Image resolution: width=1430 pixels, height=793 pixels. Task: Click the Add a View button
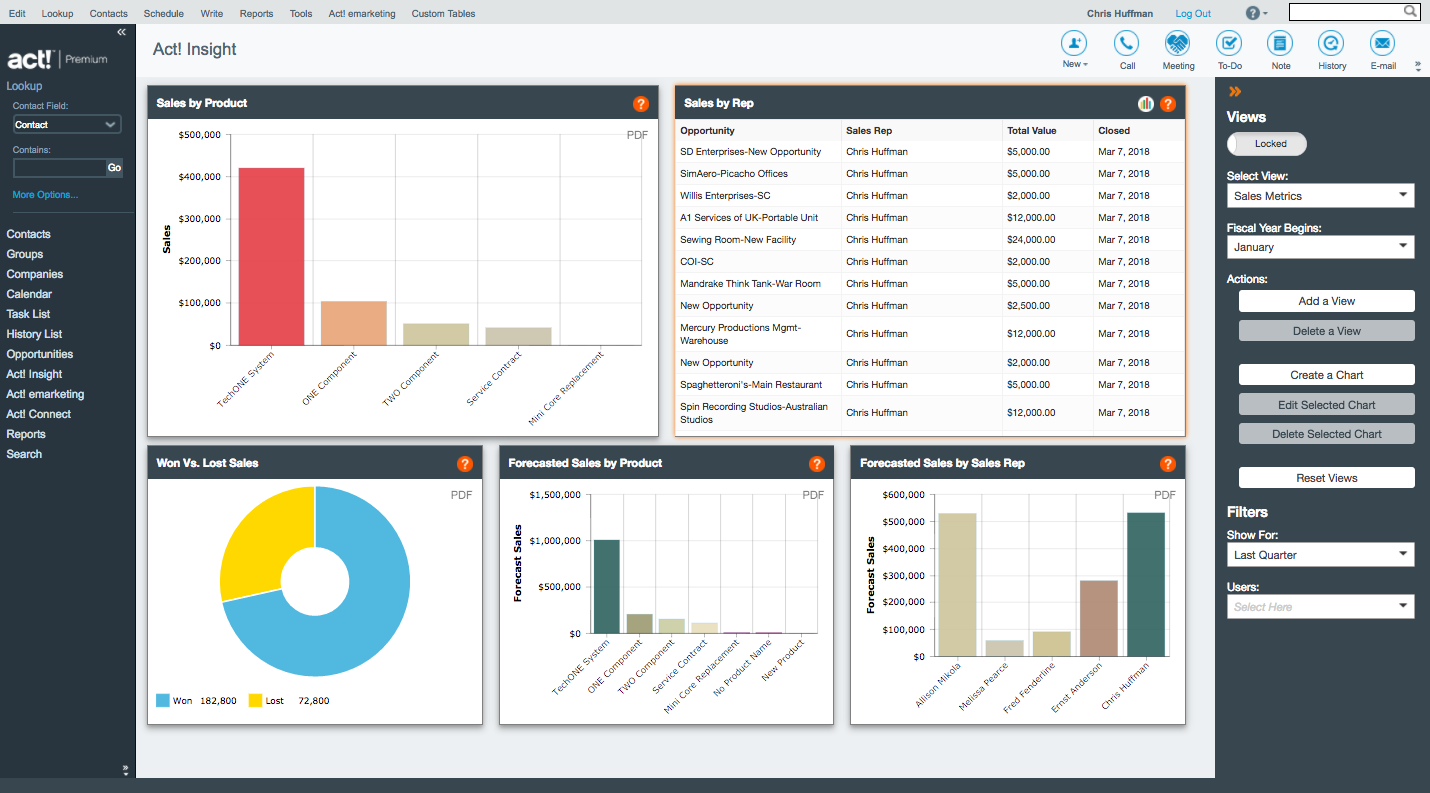[x=1327, y=301]
